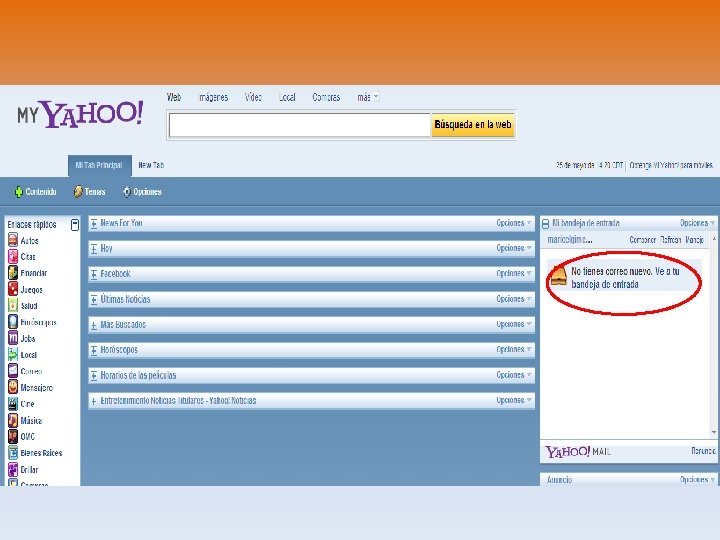
Task: Open Opciones dropdown for Hoy
Action: (514, 248)
